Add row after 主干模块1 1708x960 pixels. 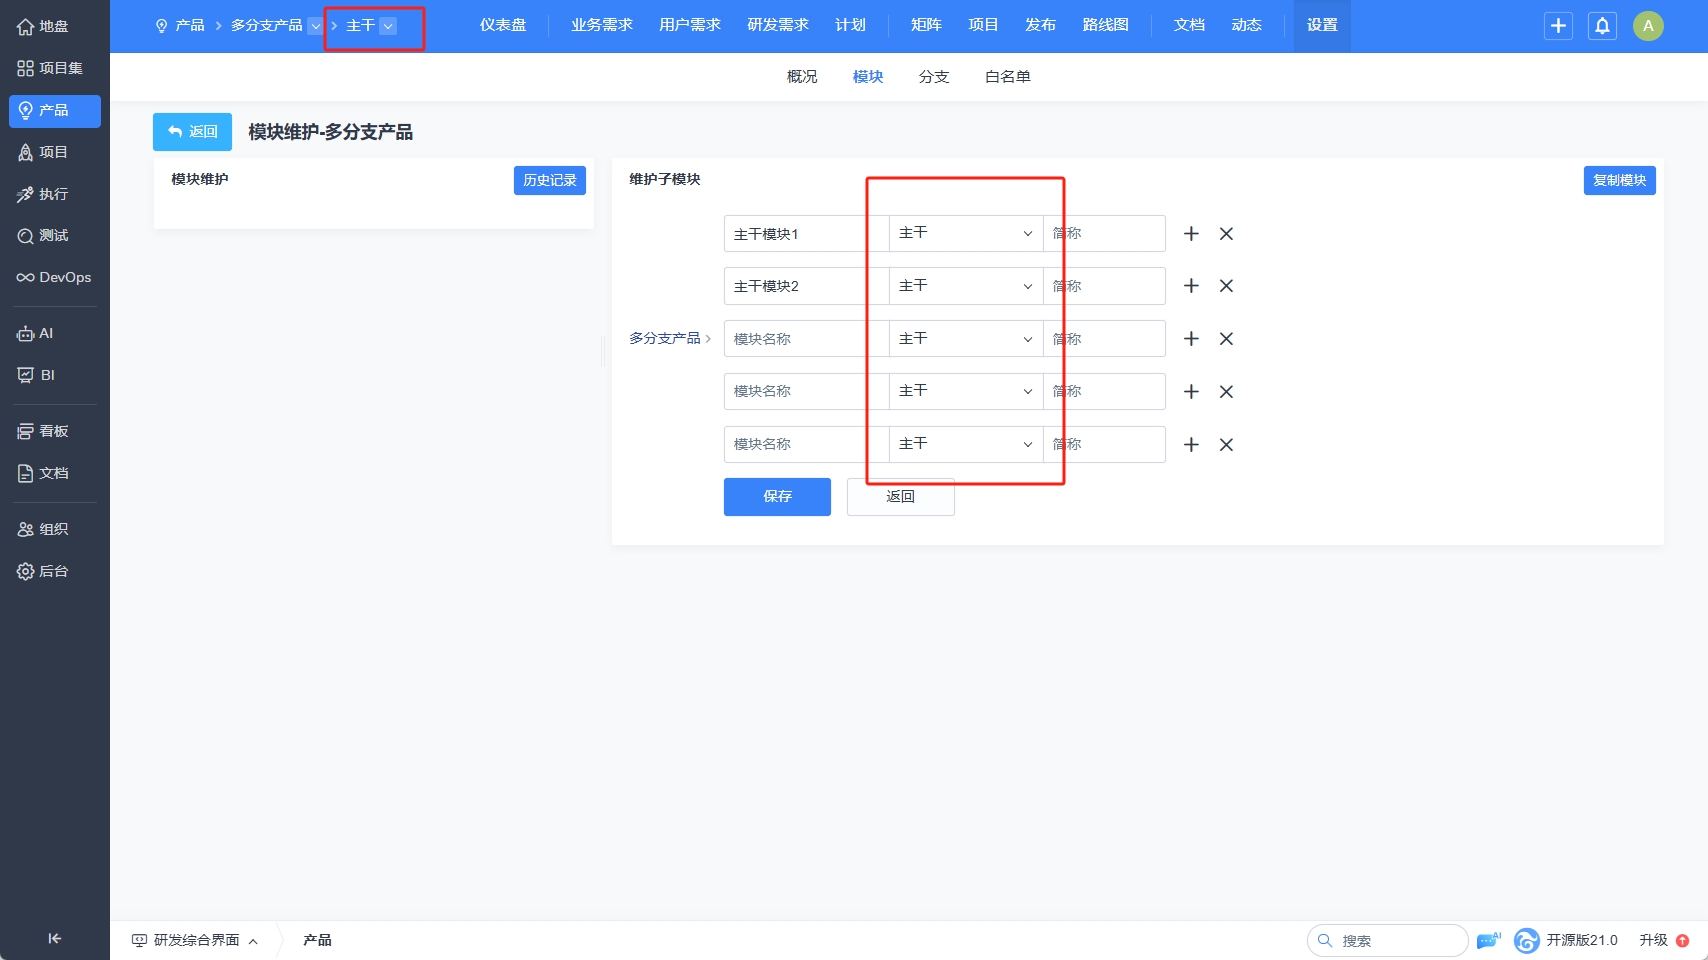(x=1191, y=234)
